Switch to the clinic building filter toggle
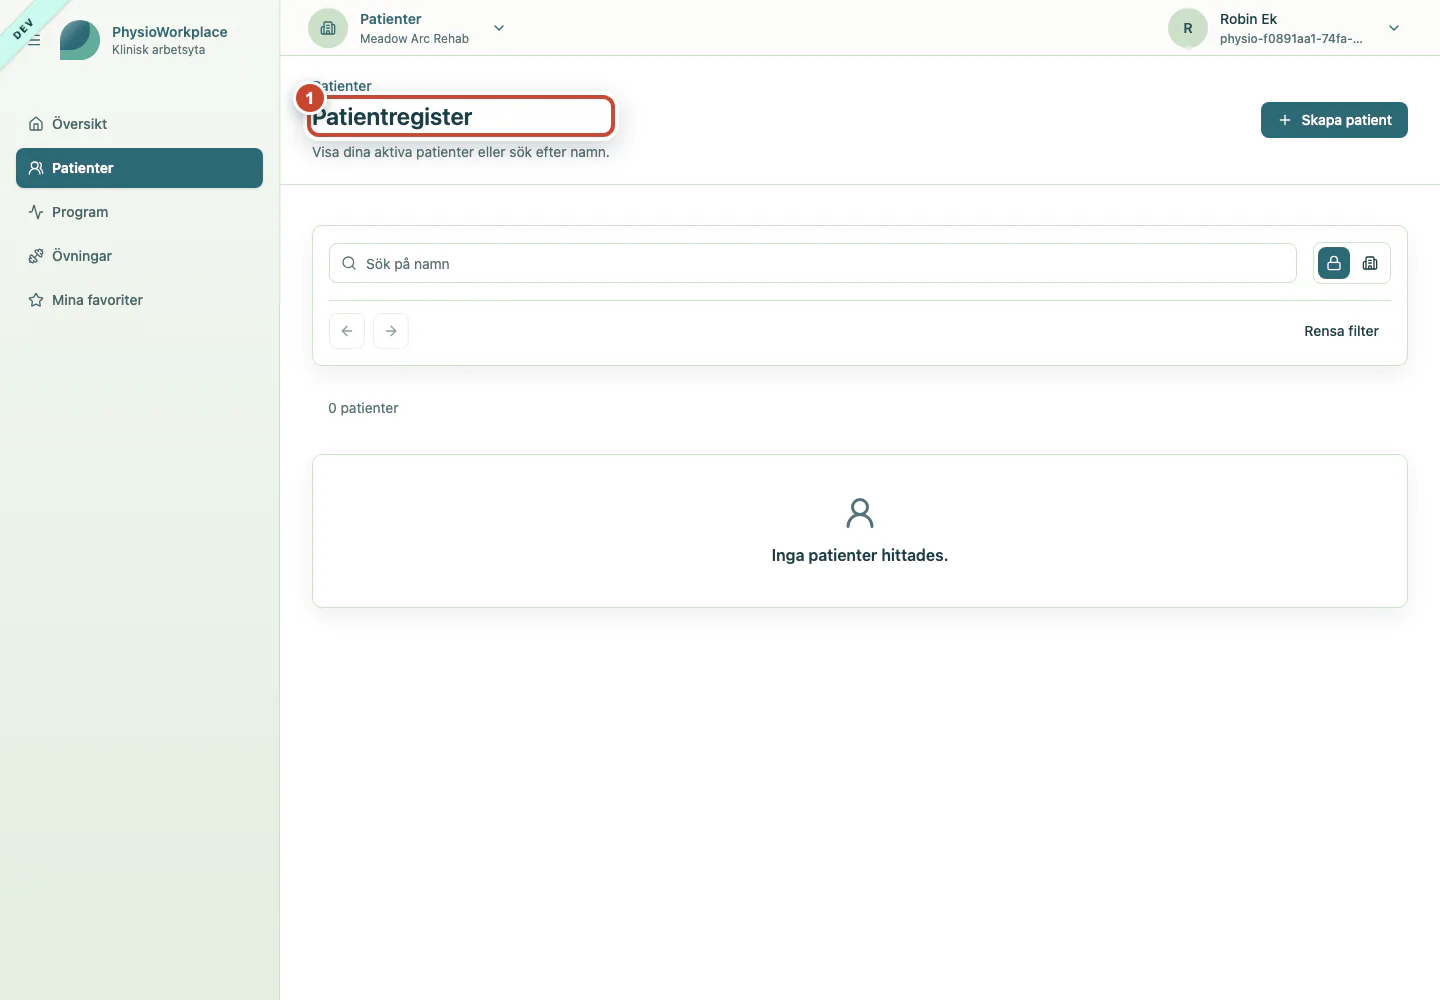The image size is (1440, 1000). click(1370, 263)
